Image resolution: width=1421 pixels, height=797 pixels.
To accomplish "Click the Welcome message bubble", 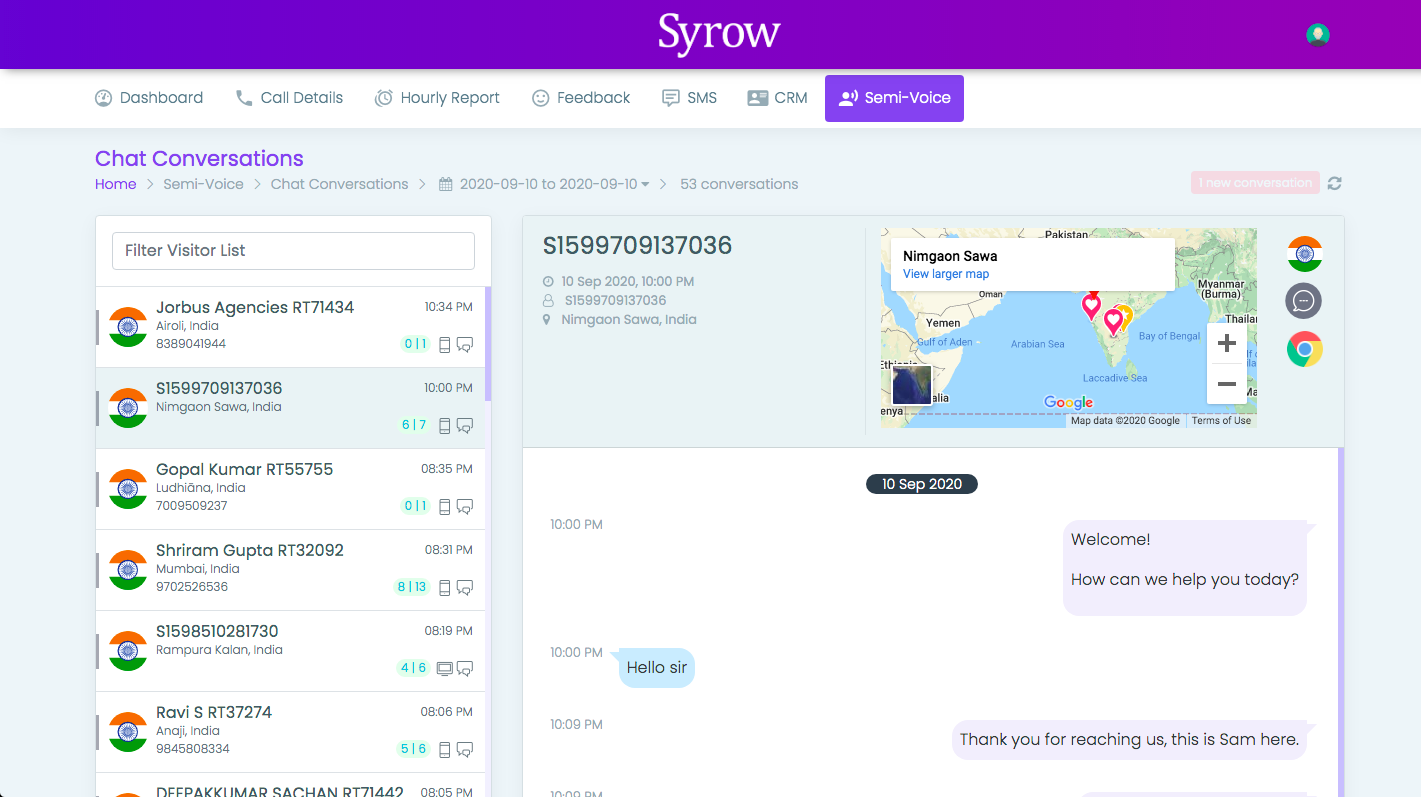I will [1185, 567].
